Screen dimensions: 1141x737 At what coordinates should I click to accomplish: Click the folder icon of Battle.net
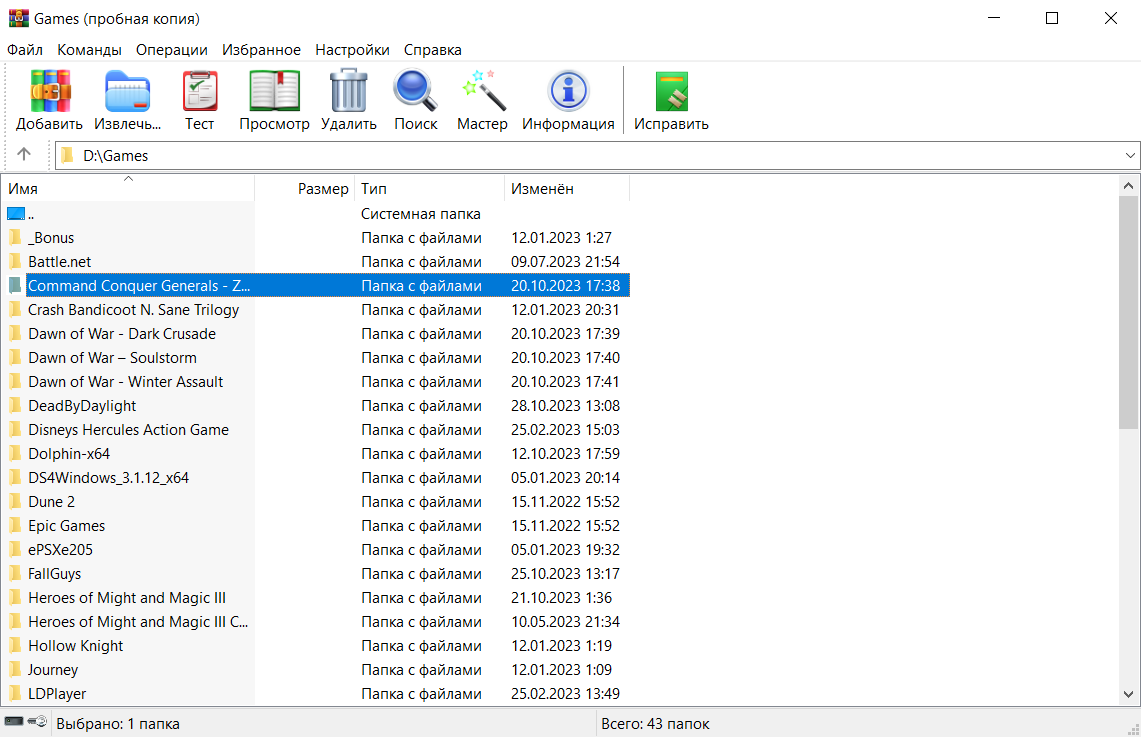(15, 262)
